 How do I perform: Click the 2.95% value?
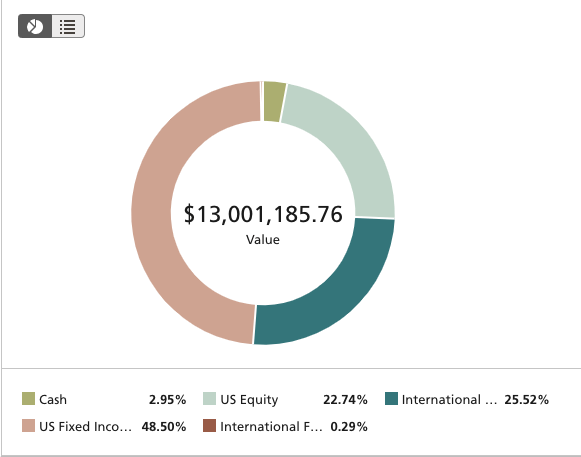pyautogui.click(x=167, y=400)
